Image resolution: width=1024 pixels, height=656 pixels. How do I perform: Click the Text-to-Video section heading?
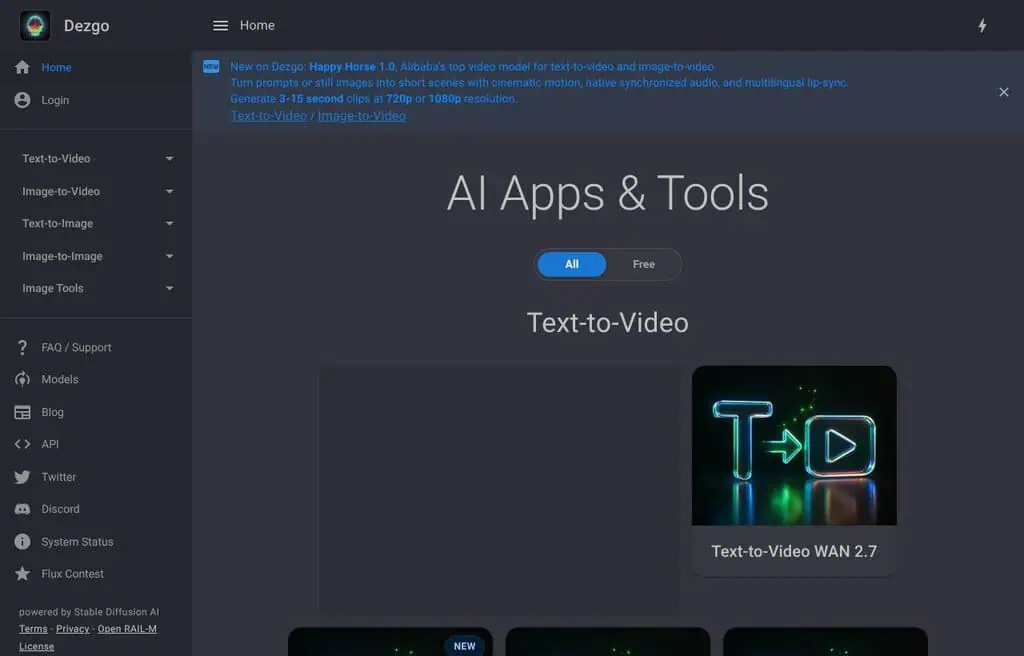tap(607, 323)
